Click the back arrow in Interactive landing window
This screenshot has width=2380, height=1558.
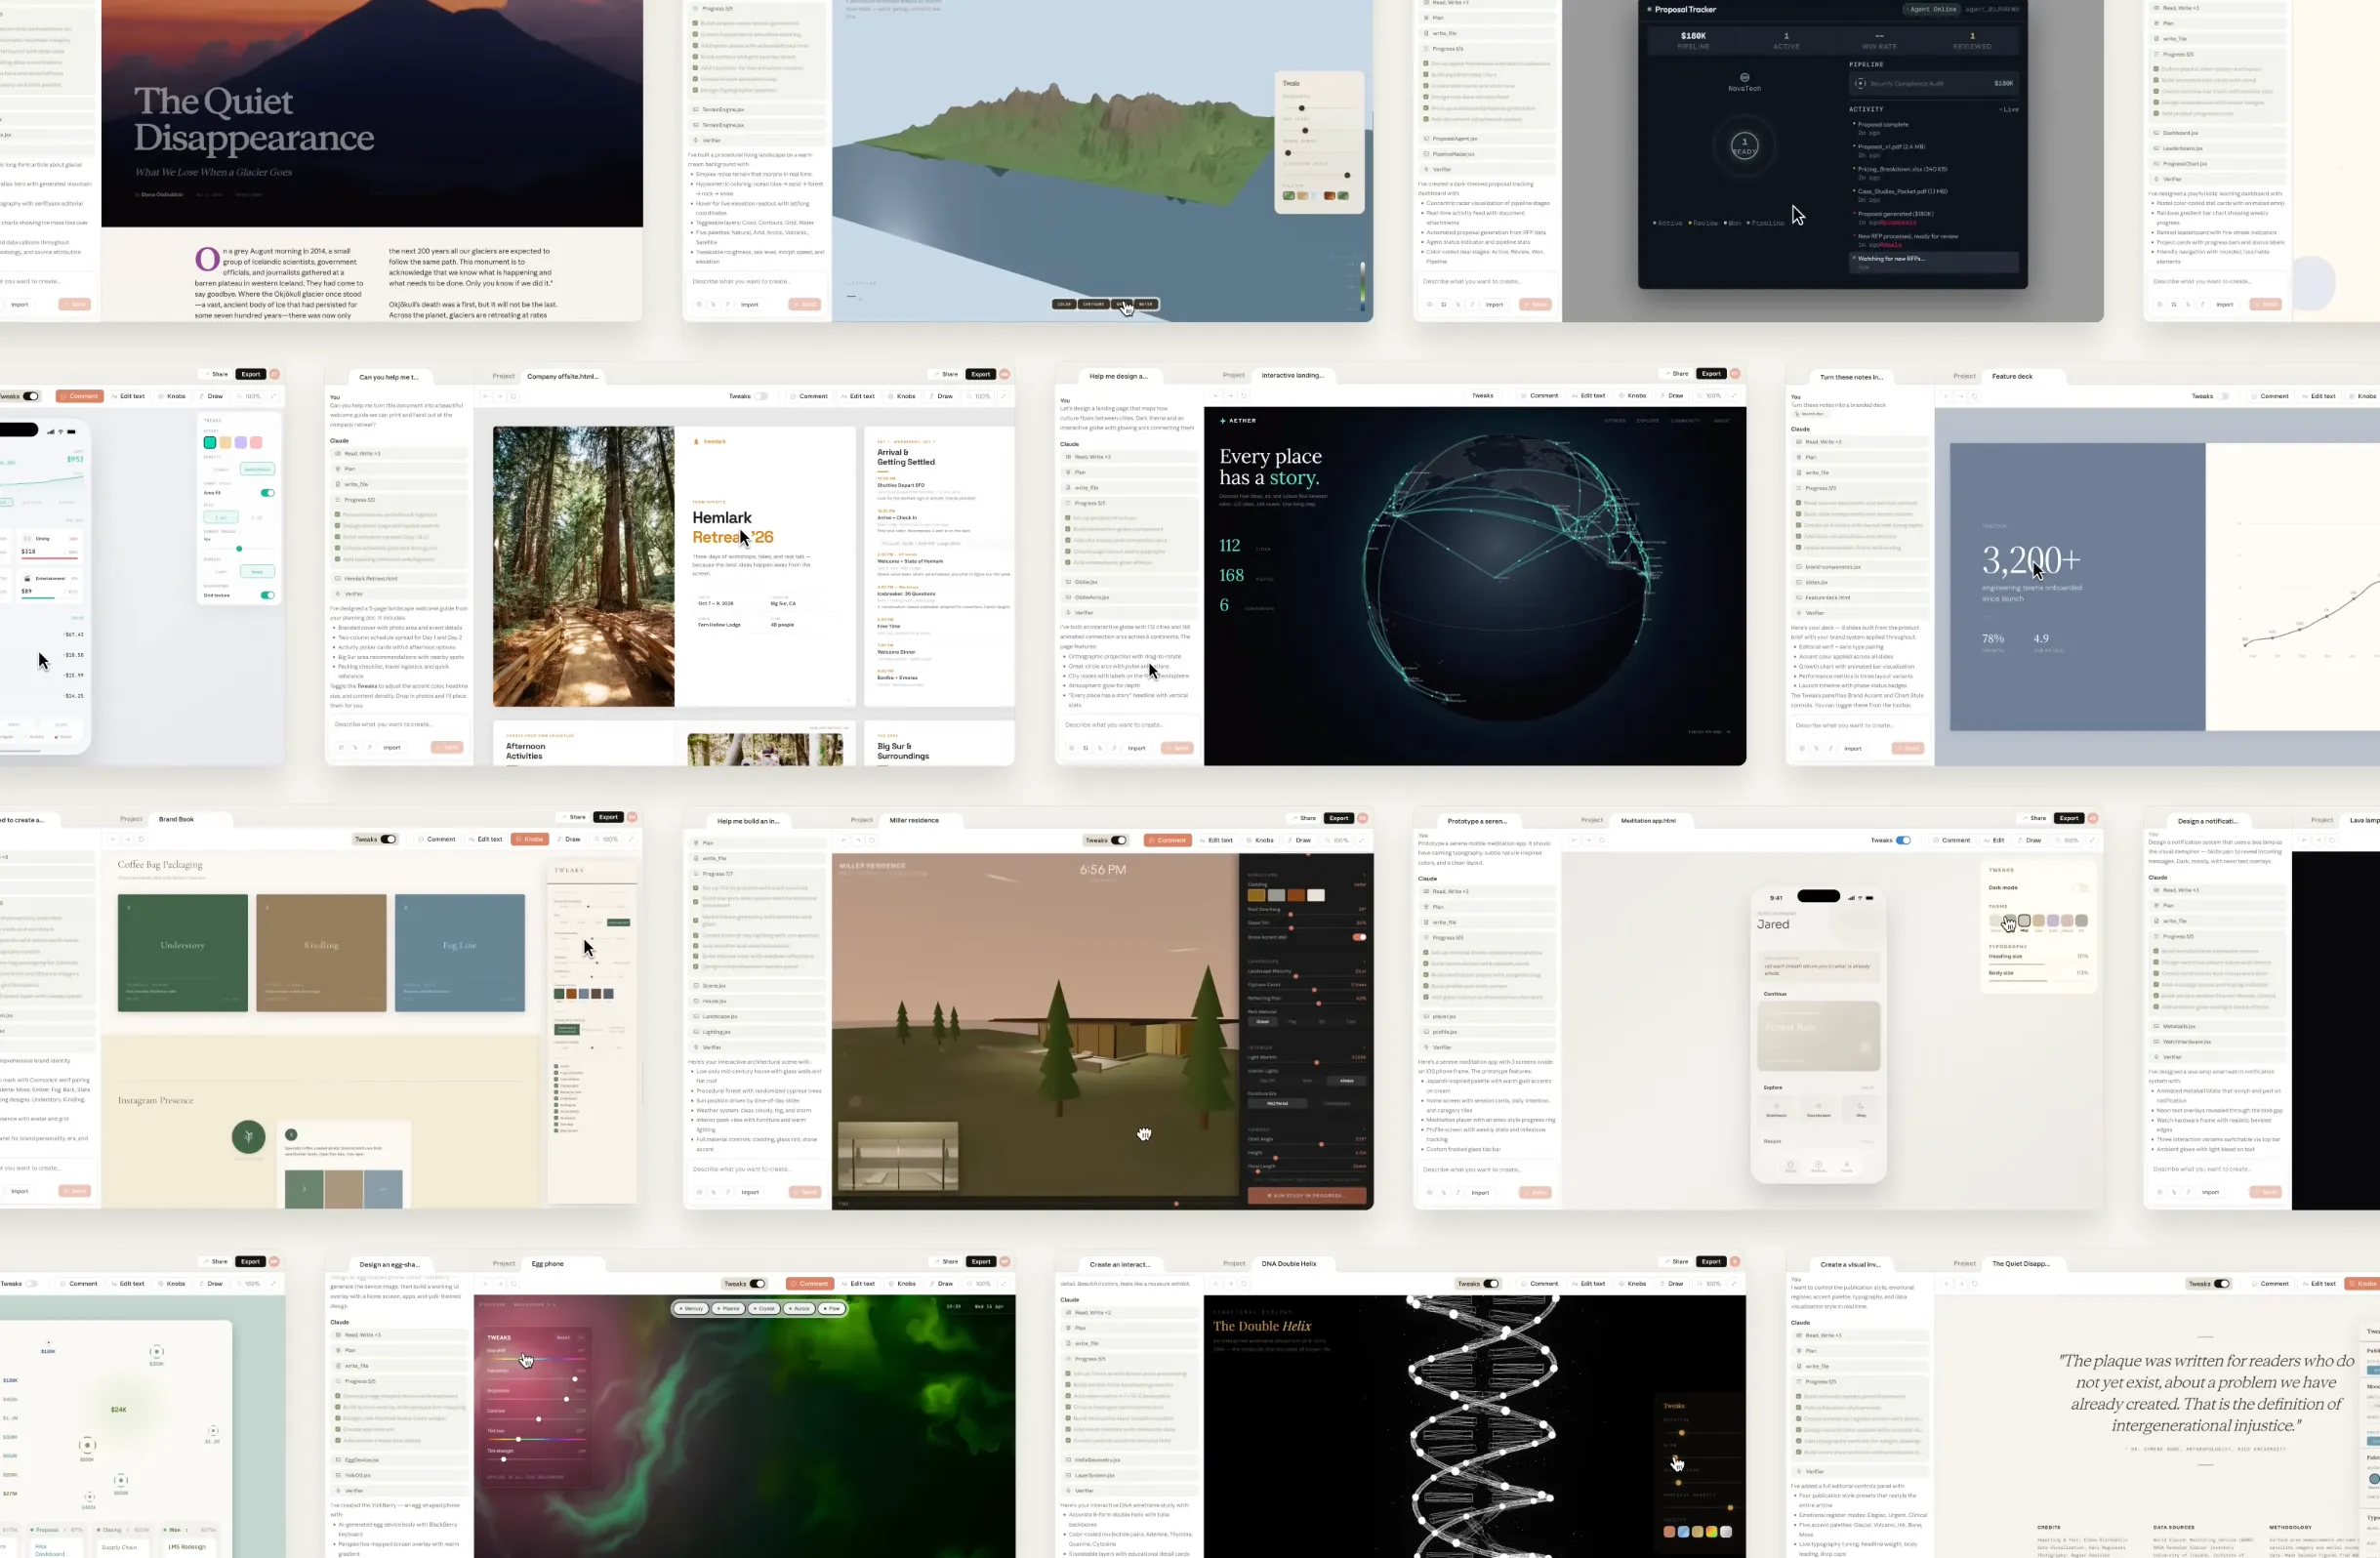[x=1215, y=396]
